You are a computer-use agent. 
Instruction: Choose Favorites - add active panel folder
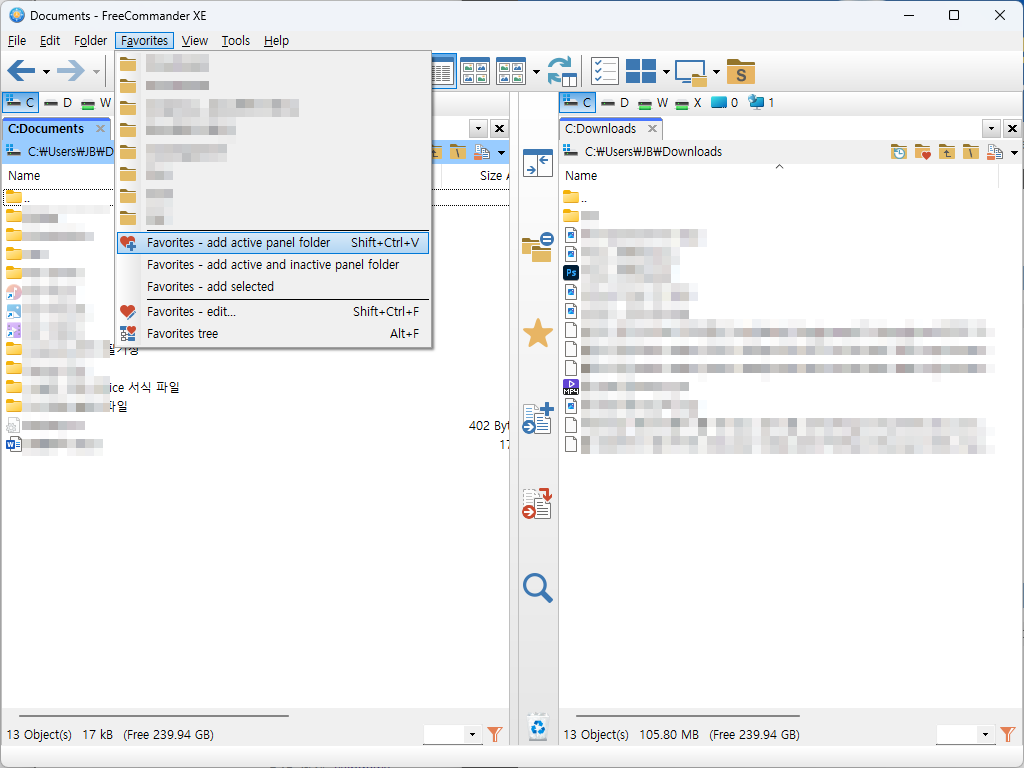point(273,243)
